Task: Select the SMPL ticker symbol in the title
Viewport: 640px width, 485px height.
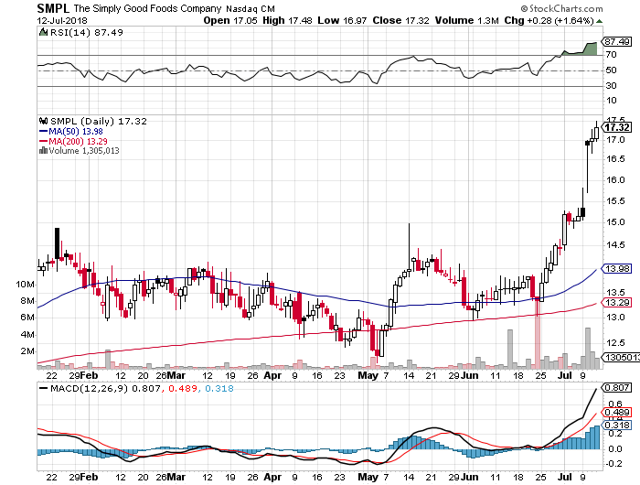Action: pyautogui.click(x=53, y=8)
